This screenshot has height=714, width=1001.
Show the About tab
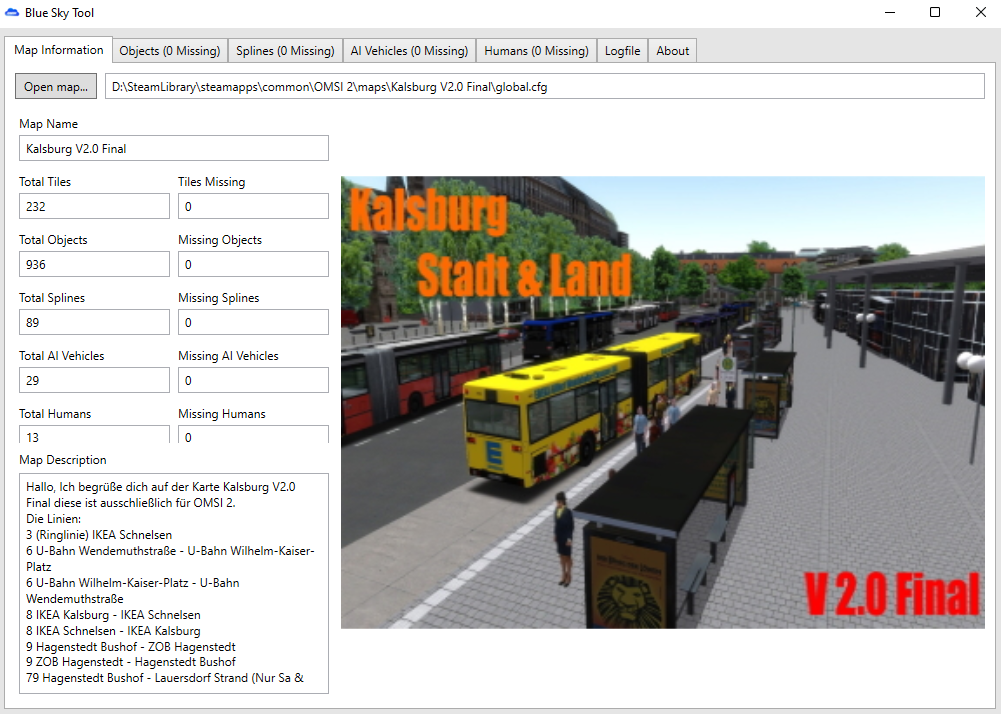point(672,51)
